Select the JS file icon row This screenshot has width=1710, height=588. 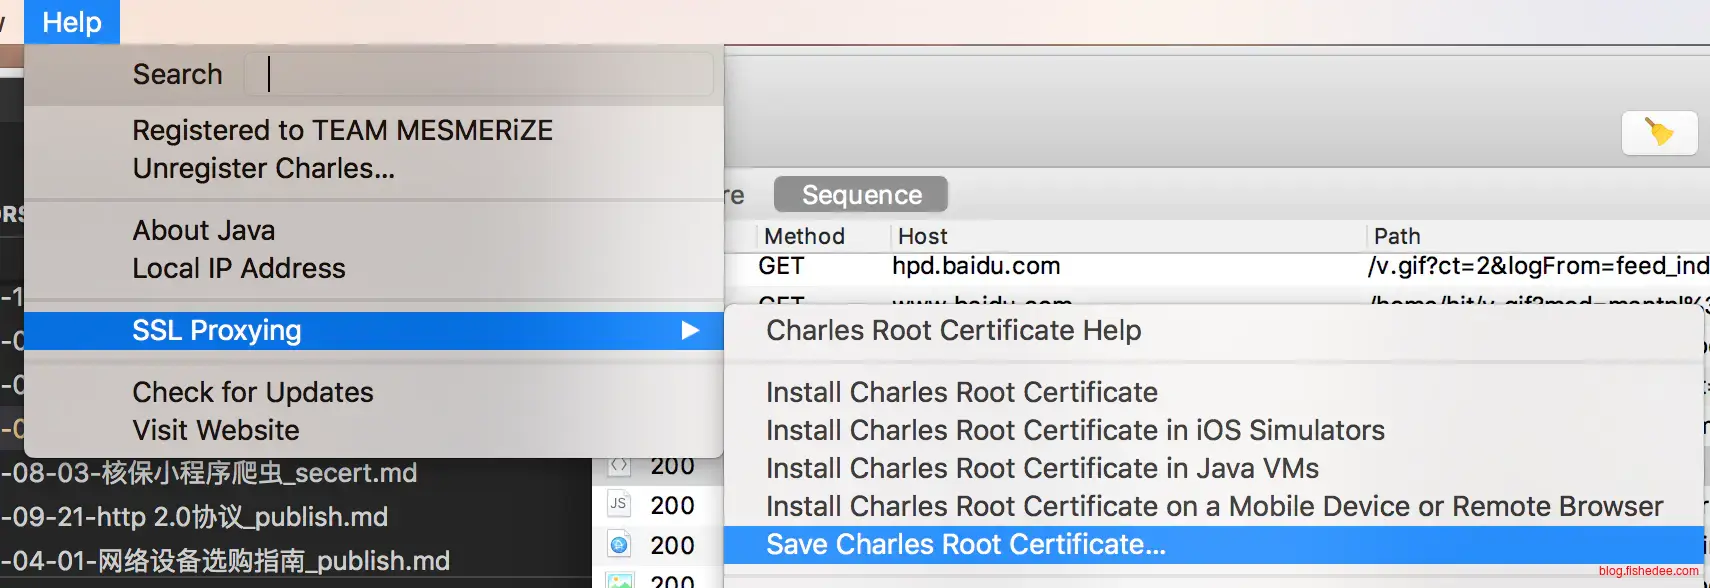click(619, 505)
